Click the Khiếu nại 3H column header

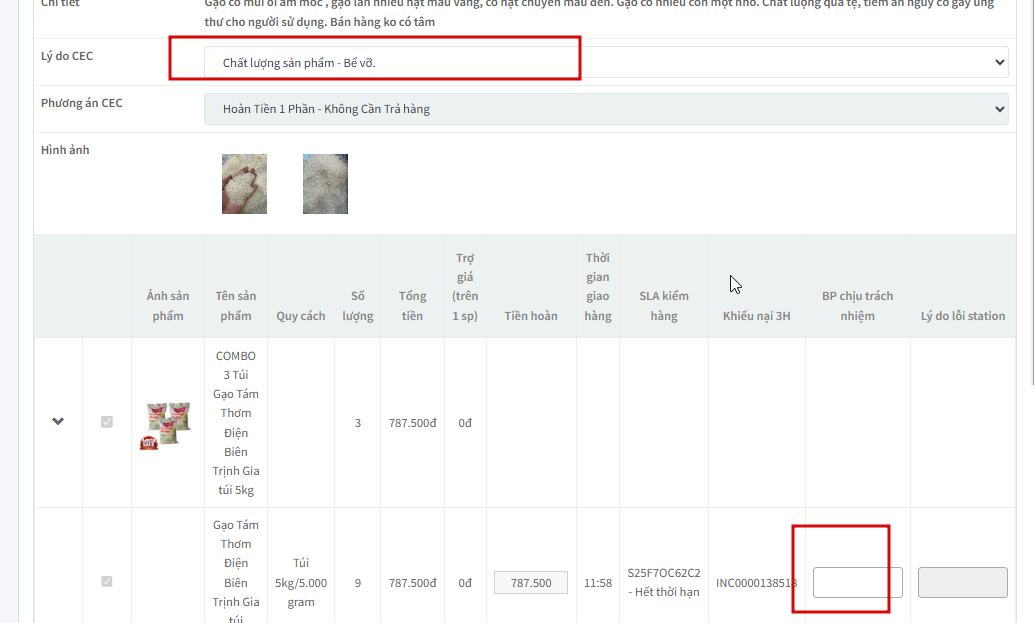(756, 316)
